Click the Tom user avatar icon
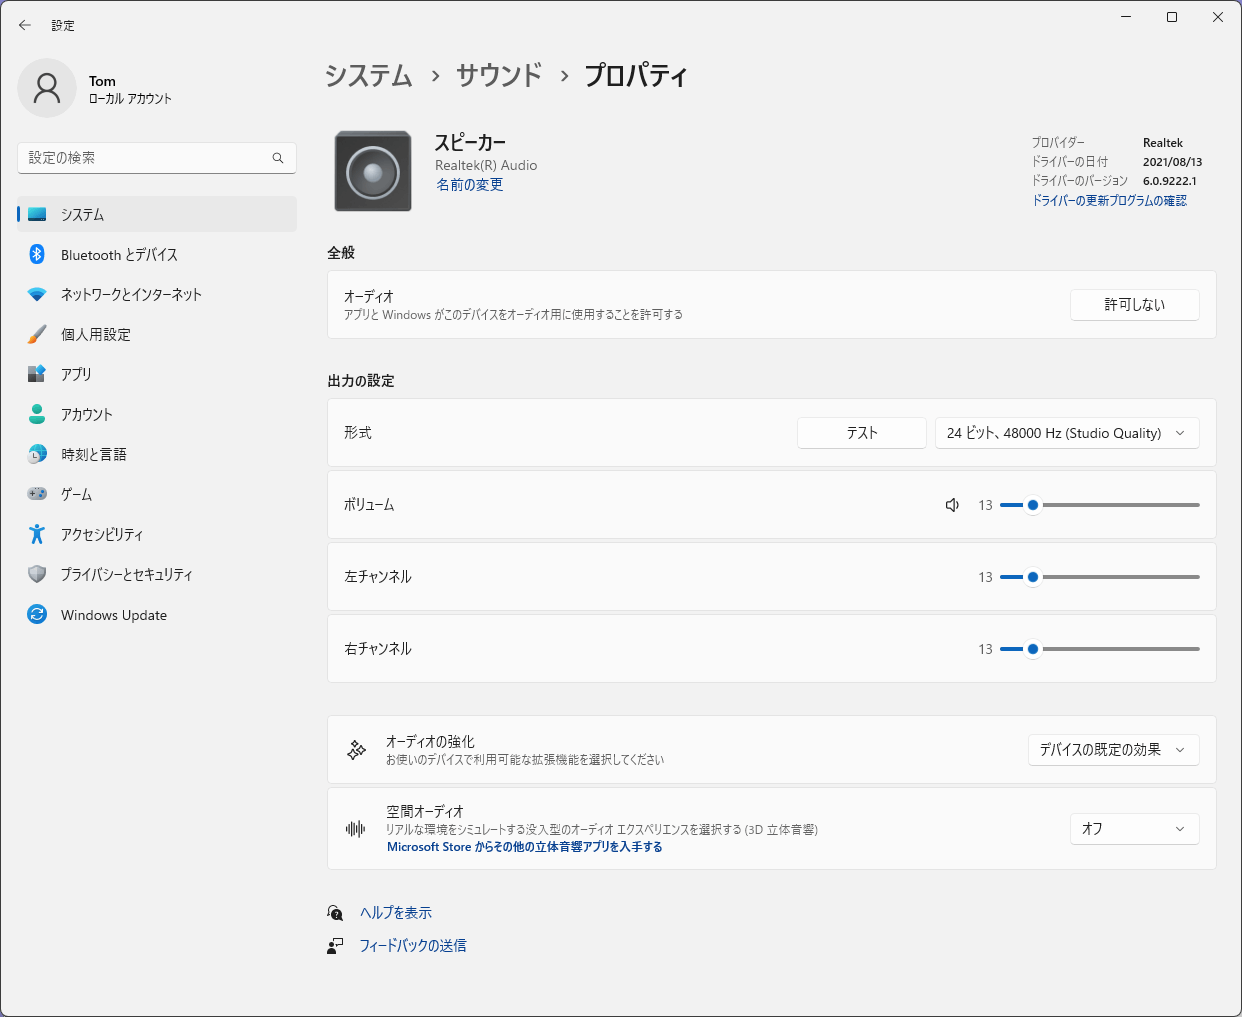Screen dimensions: 1242x1017 pyautogui.click(x=47, y=88)
